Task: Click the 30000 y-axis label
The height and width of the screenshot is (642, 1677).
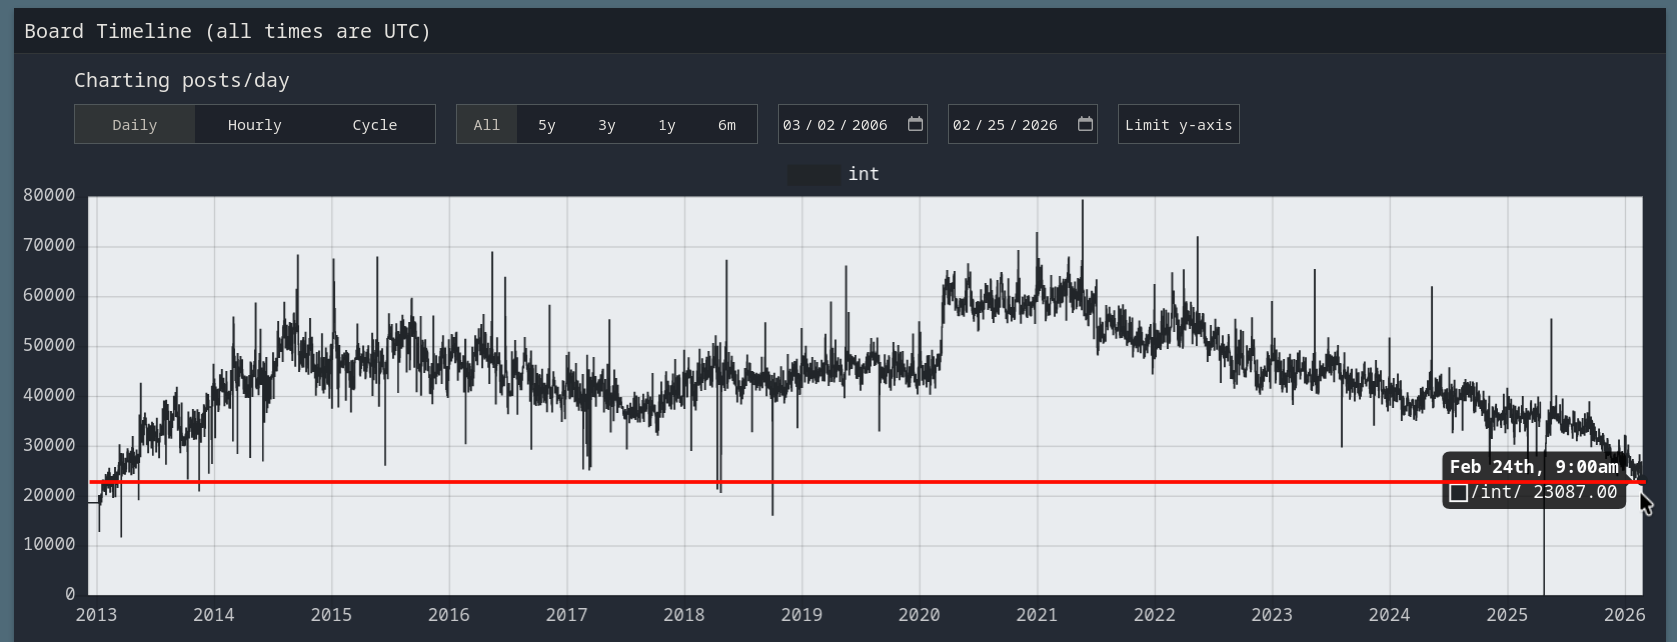Action: [50, 446]
